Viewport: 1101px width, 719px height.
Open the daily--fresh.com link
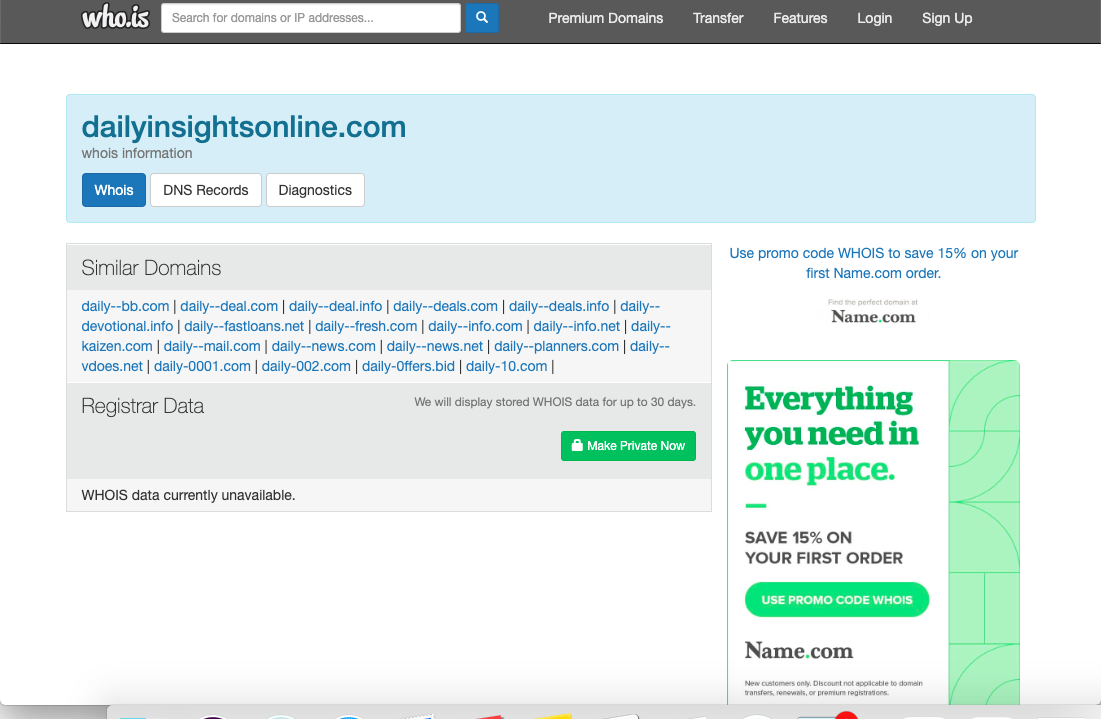[366, 326]
